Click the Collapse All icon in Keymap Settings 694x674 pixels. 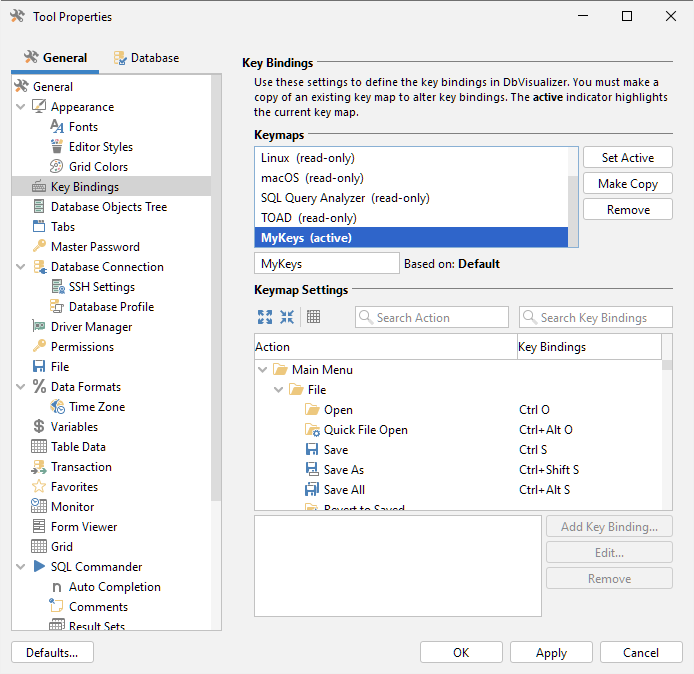287,317
